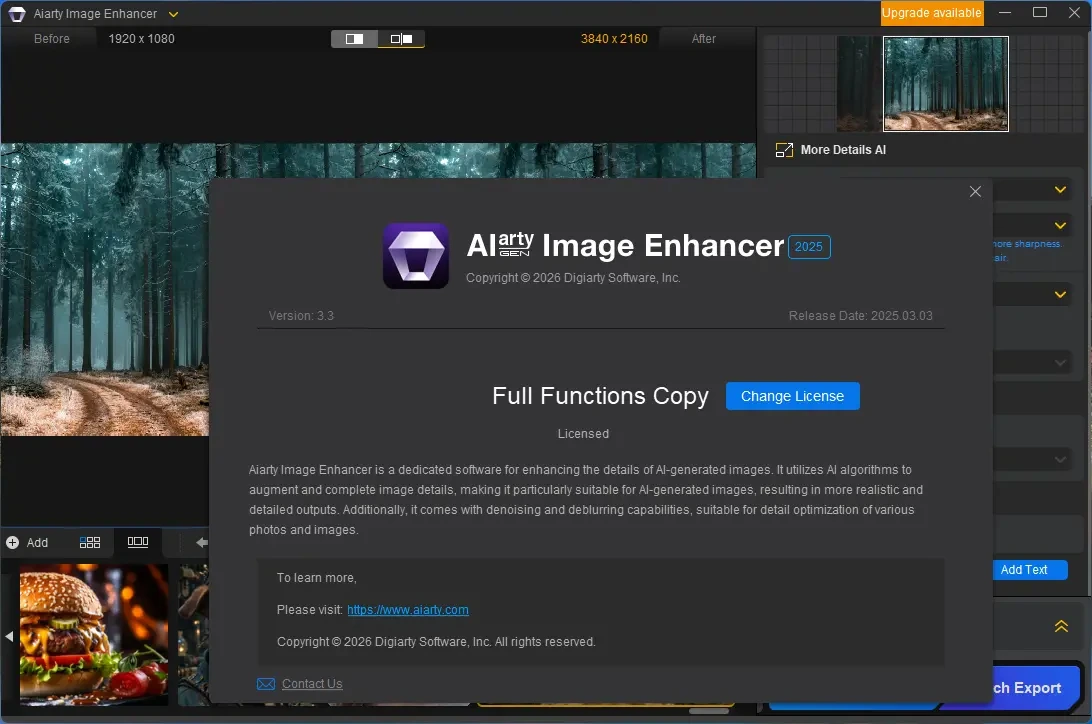Open the Aiarty Image Enhancer title dropdown
Screen dimensions: 1092x724
(x=173, y=14)
